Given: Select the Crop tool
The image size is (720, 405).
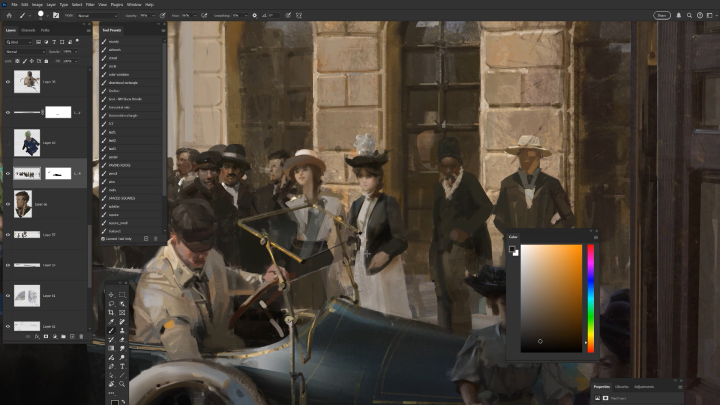Looking at the screenshot, I should 111,312.
